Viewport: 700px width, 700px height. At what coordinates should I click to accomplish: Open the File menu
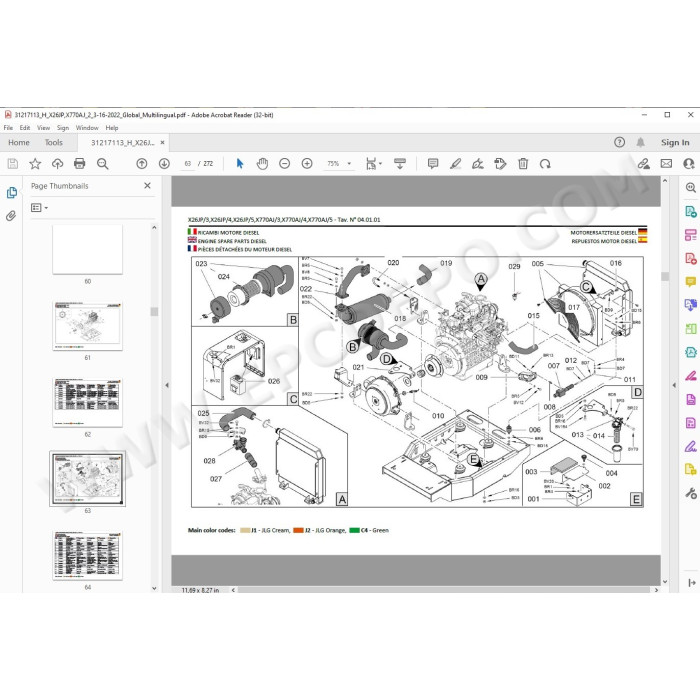point(8,128)
